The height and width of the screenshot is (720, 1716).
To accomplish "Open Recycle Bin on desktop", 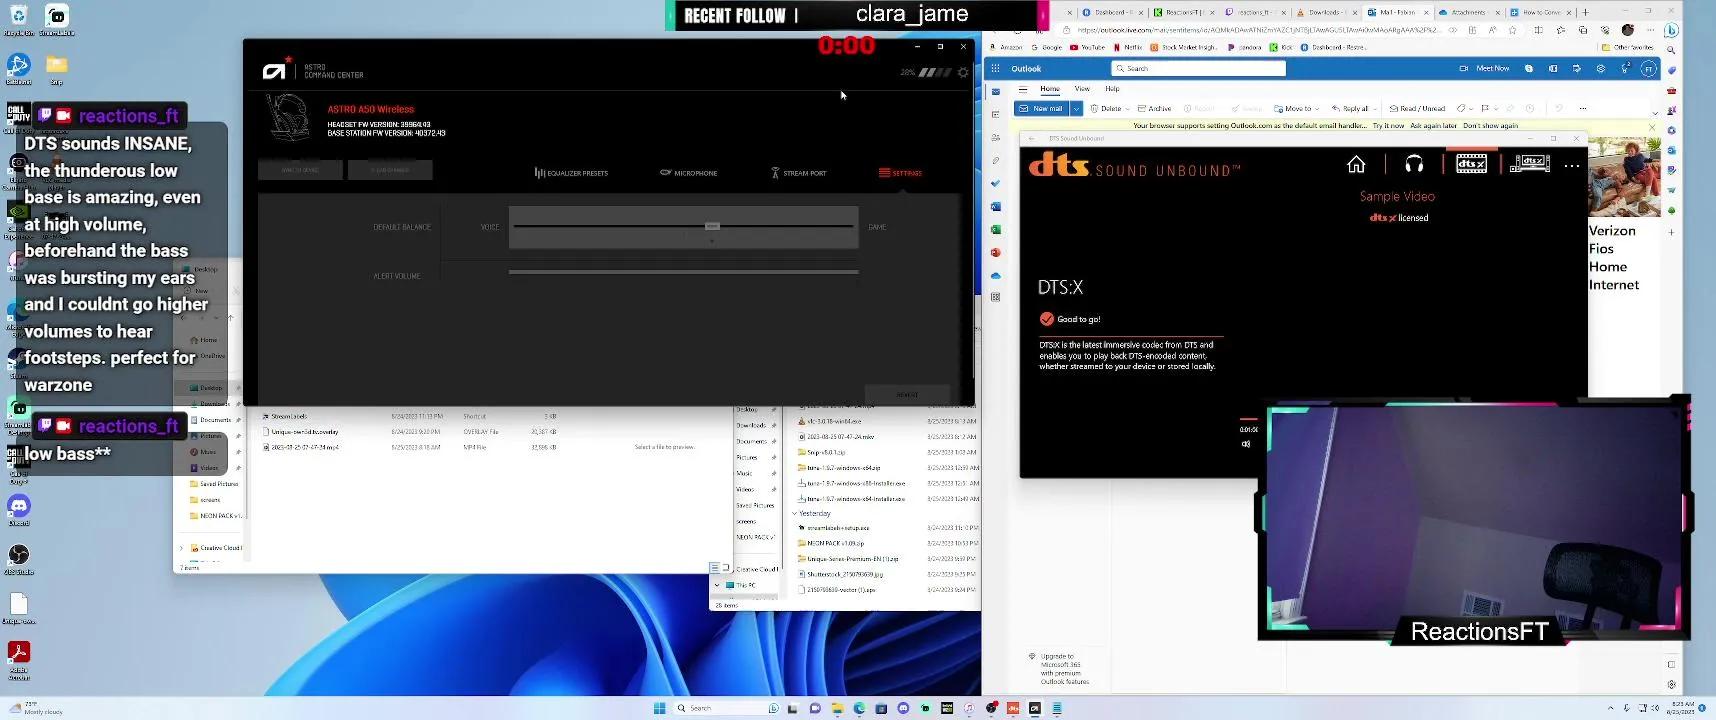I will point(18,19).
